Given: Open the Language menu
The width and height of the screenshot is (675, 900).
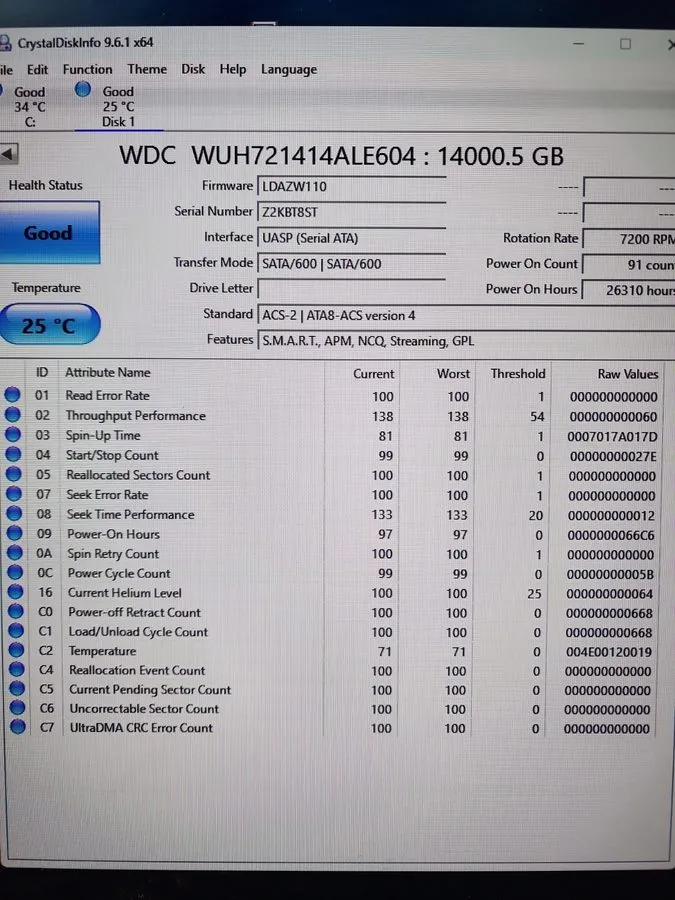Looking at the screenshot, I should (289, 69).
